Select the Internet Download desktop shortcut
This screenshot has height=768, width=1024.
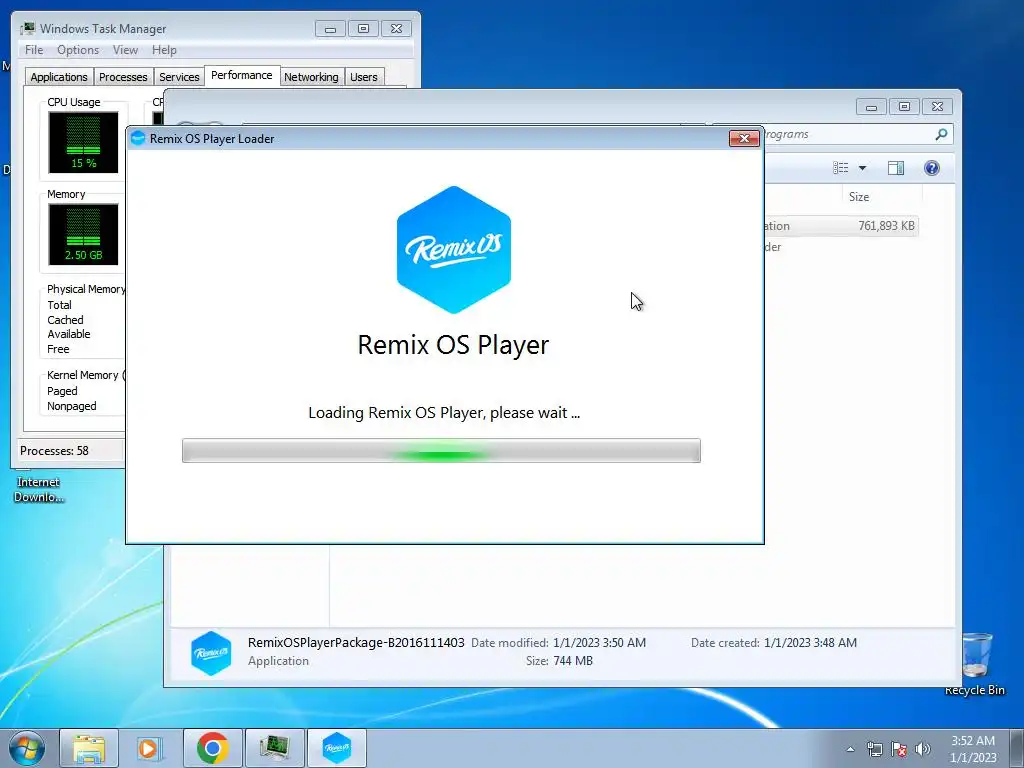click(39, 488)
